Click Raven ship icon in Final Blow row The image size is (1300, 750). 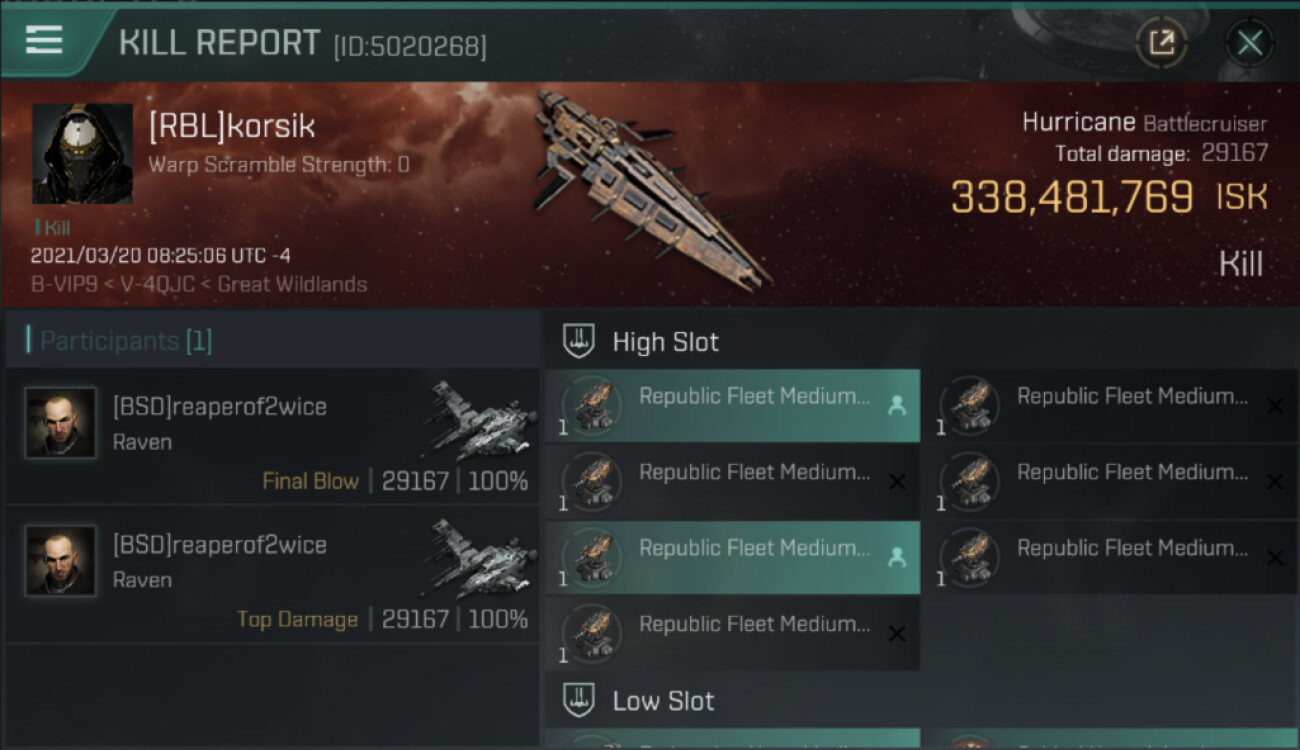click(x=484, y=420)
